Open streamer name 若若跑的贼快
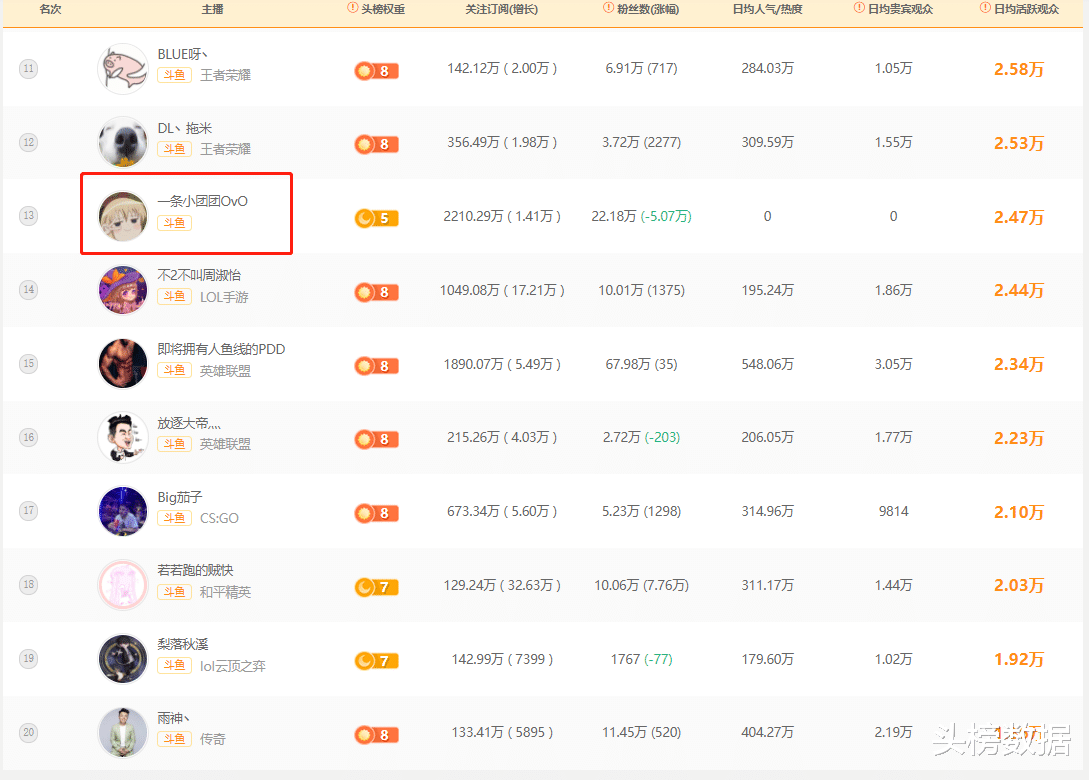The width and height of the screenshot is (1089, 780). tap(195, 570)
